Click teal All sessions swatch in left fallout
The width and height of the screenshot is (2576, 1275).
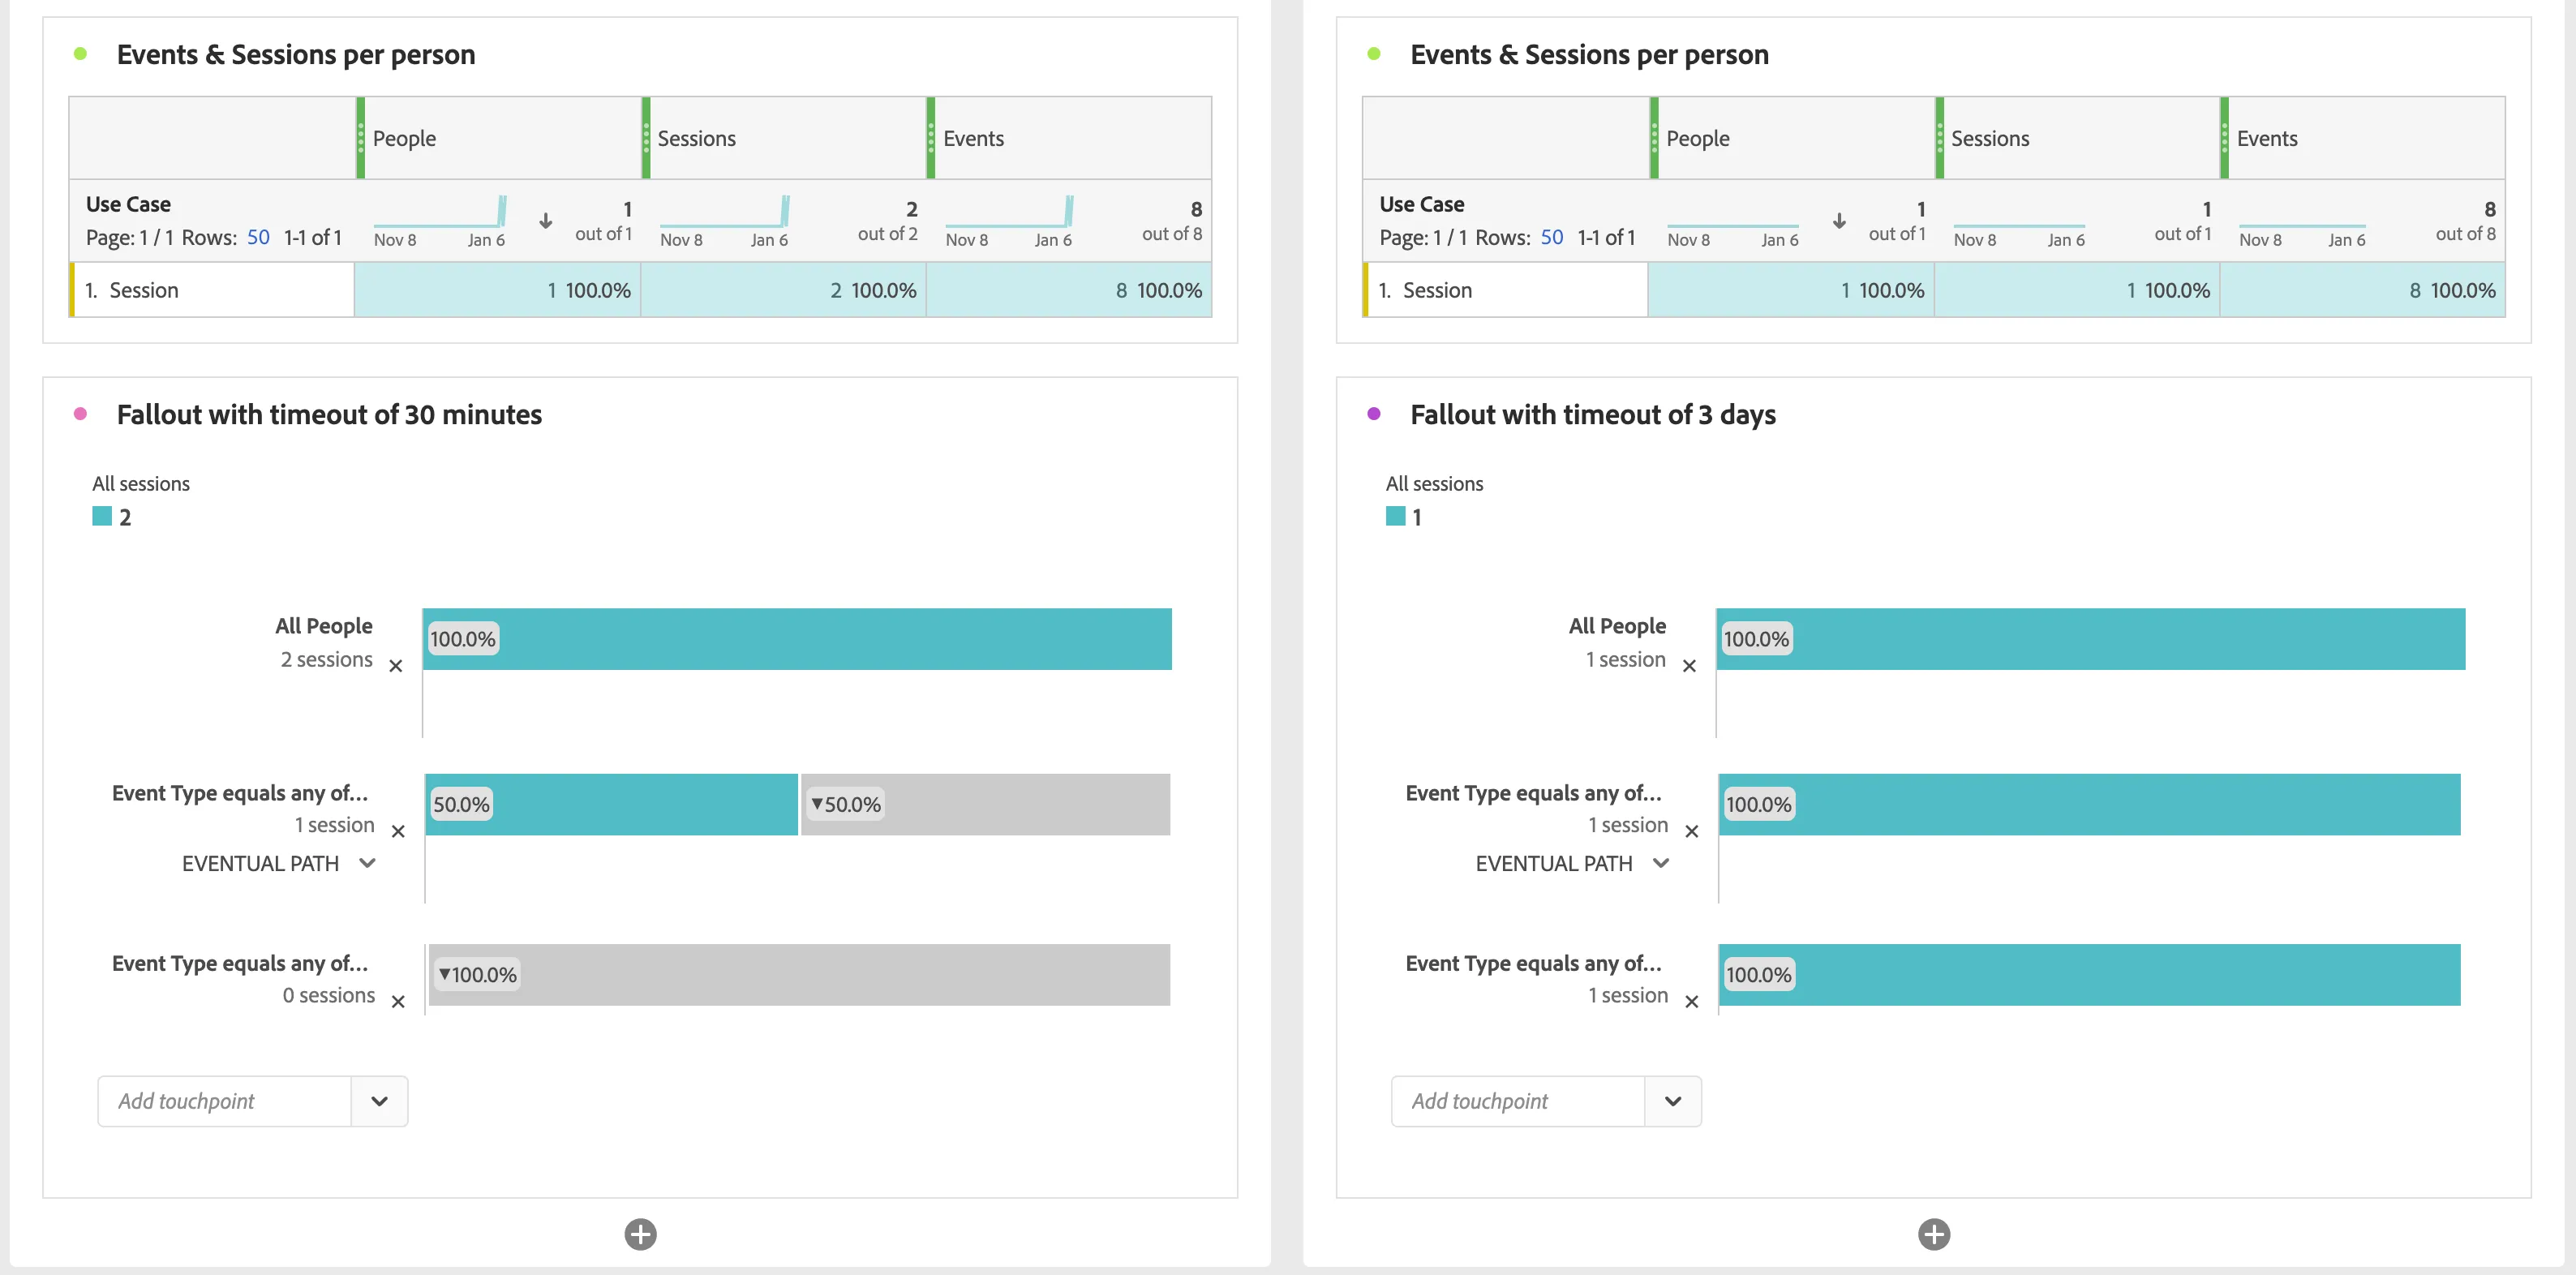click(102, 516)
